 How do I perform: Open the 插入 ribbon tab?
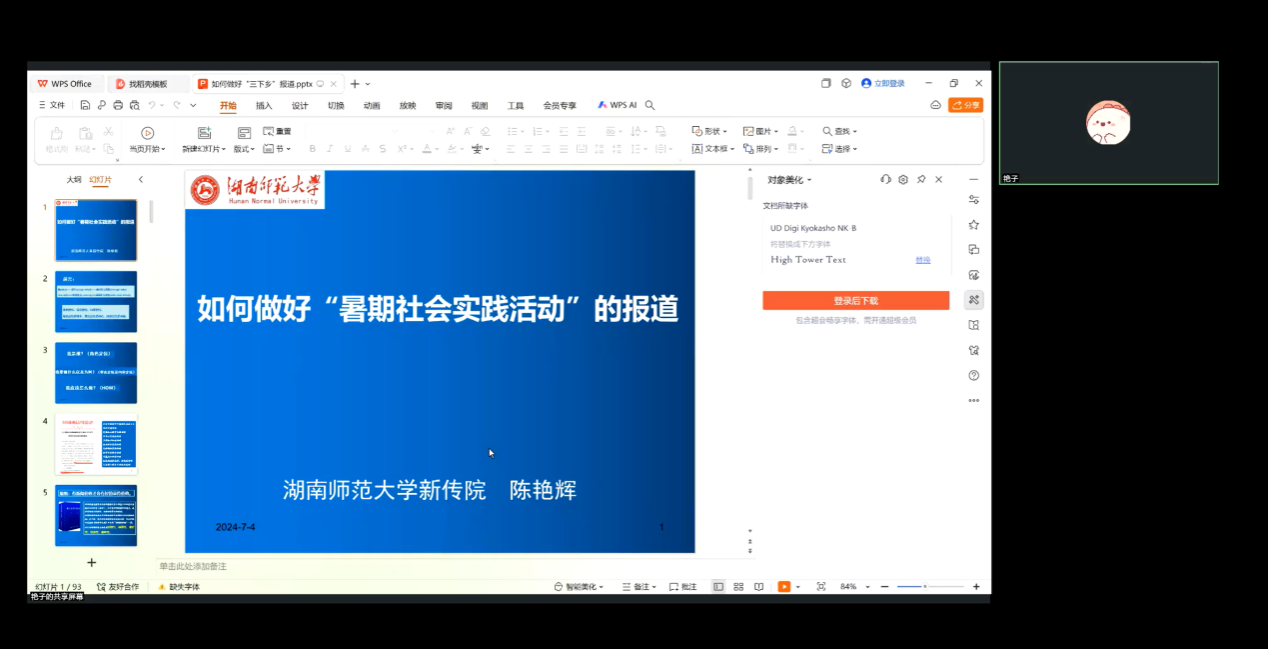(264, 105)
